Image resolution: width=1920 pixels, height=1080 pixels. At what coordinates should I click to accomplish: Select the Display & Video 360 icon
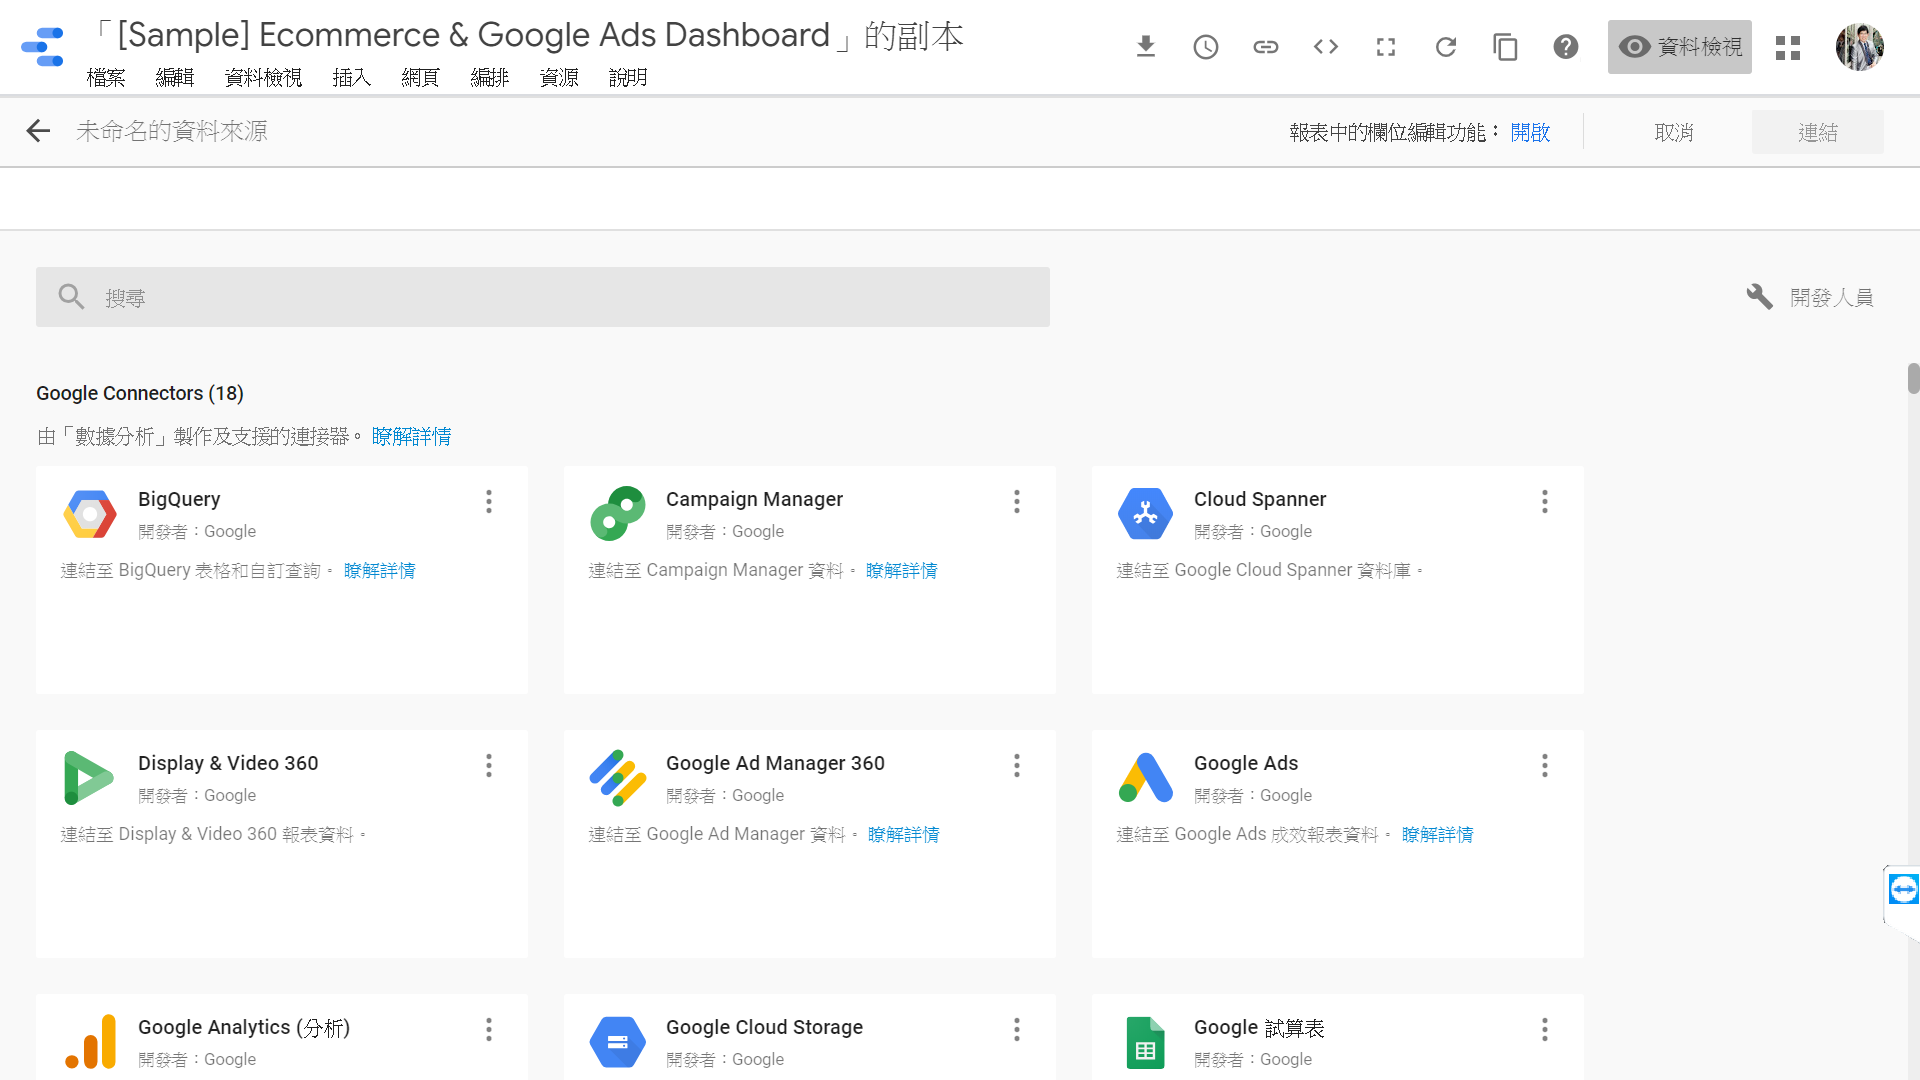89,778
